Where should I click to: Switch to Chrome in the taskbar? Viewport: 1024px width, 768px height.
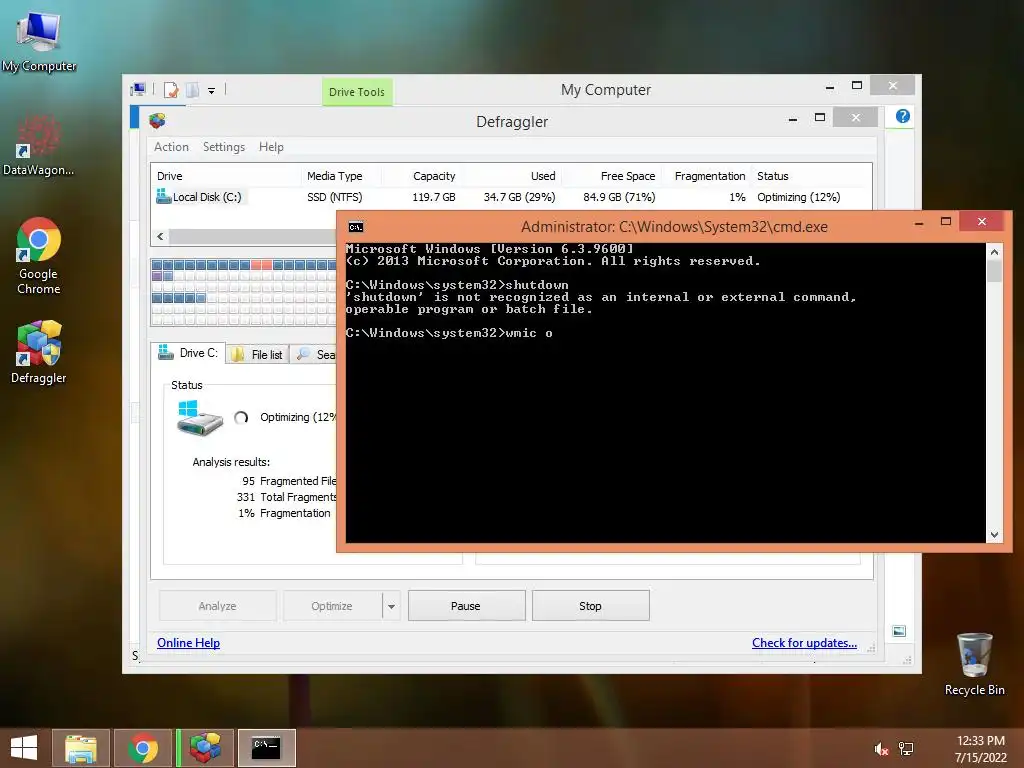tap(142, 748)
